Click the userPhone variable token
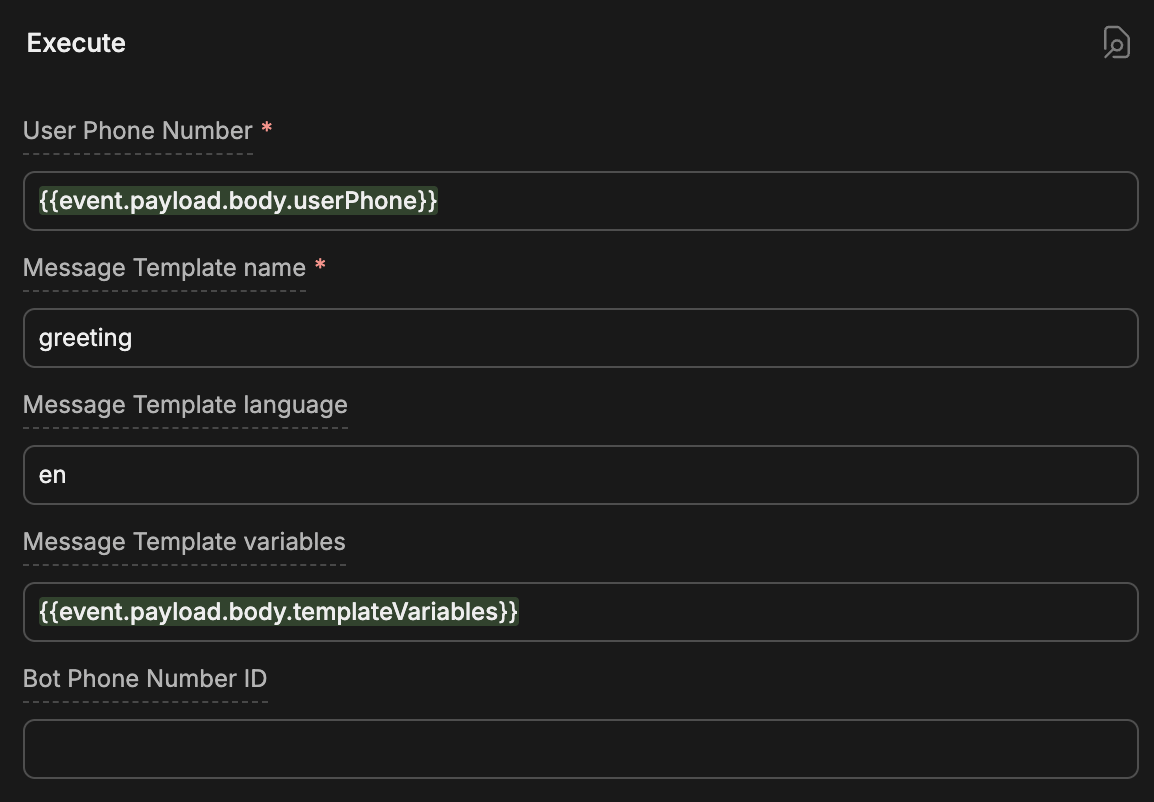 (236, 200)
